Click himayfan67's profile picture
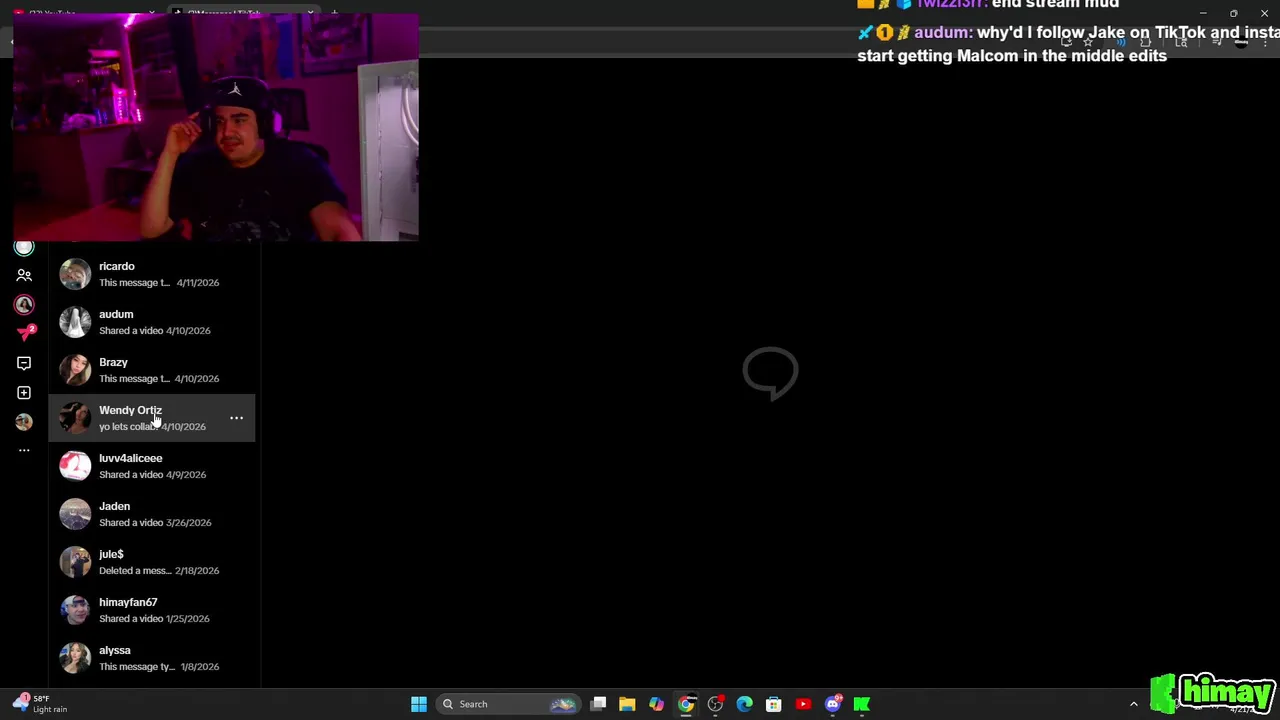The height and width of the screenshot is (720, 1280). tap(75, 610)
